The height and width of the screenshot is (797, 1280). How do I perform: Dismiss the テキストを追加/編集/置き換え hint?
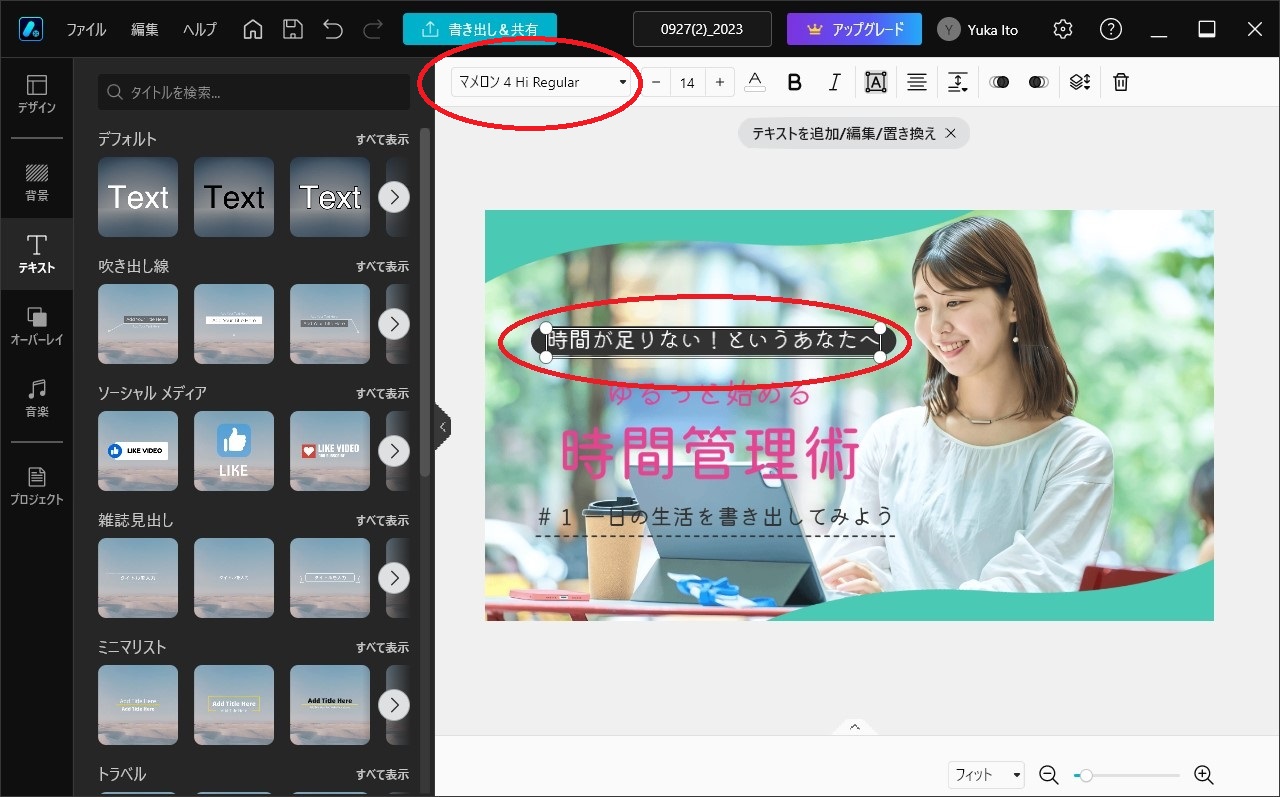951,133
